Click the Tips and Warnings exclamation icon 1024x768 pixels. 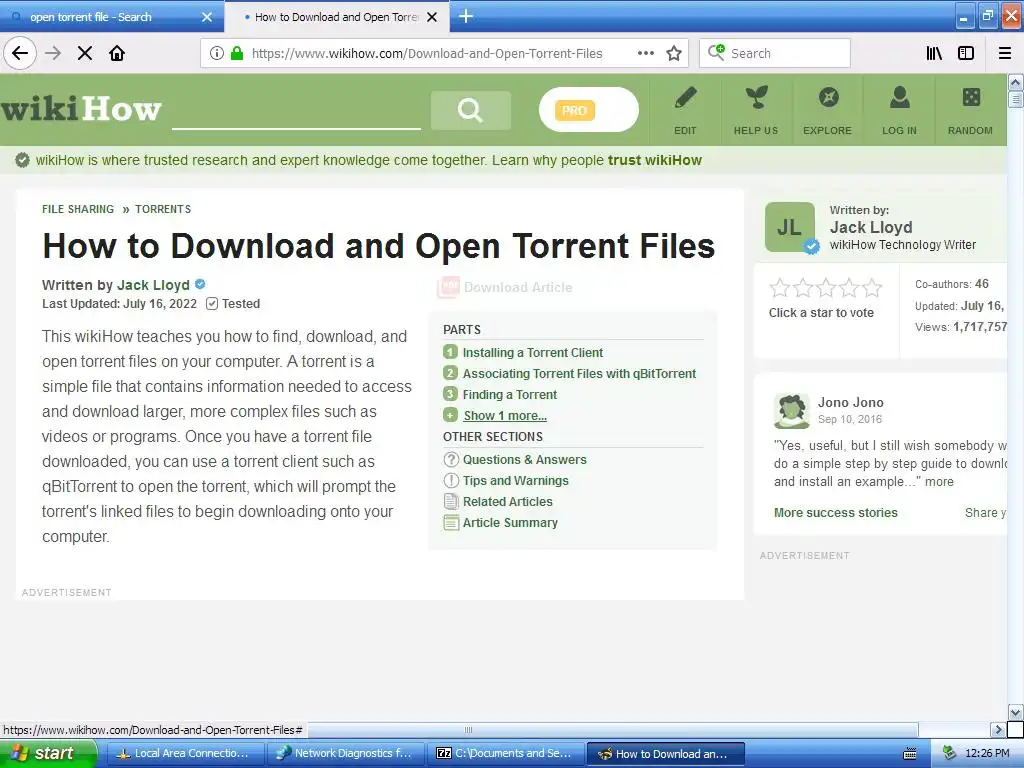point(451,481)
